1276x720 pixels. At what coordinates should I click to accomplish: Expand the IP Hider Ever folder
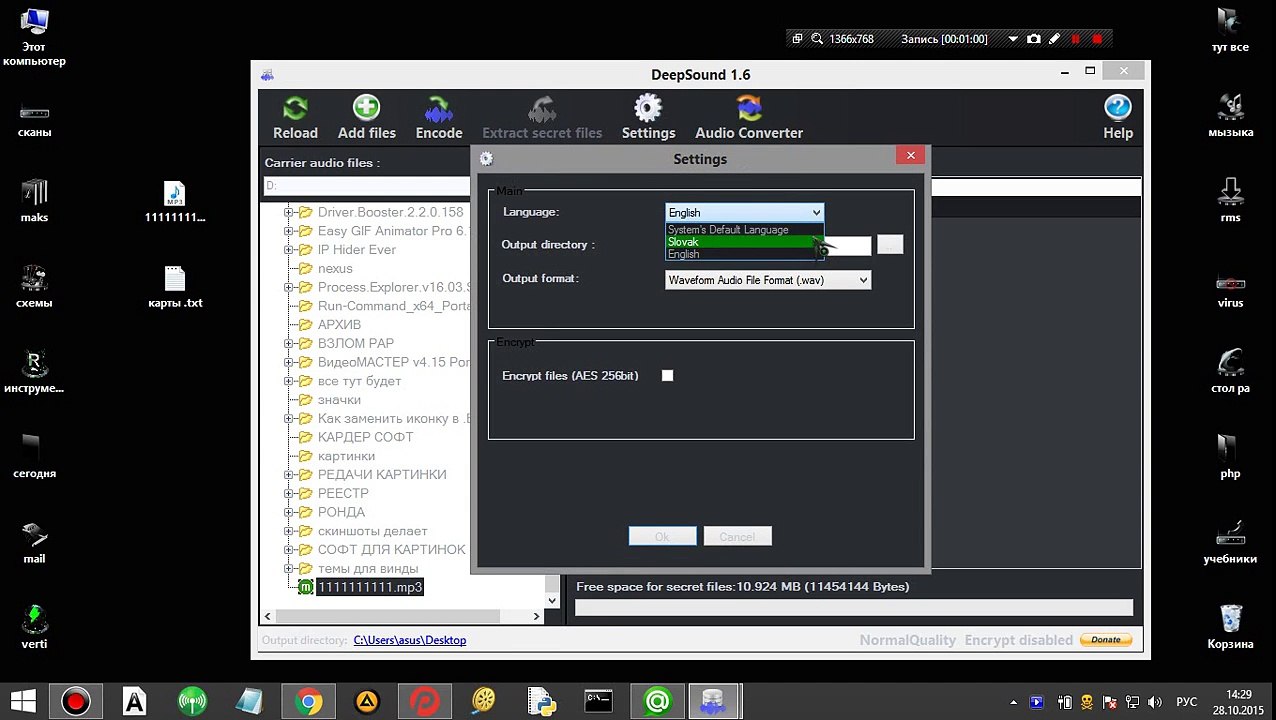tap(288, 250)
